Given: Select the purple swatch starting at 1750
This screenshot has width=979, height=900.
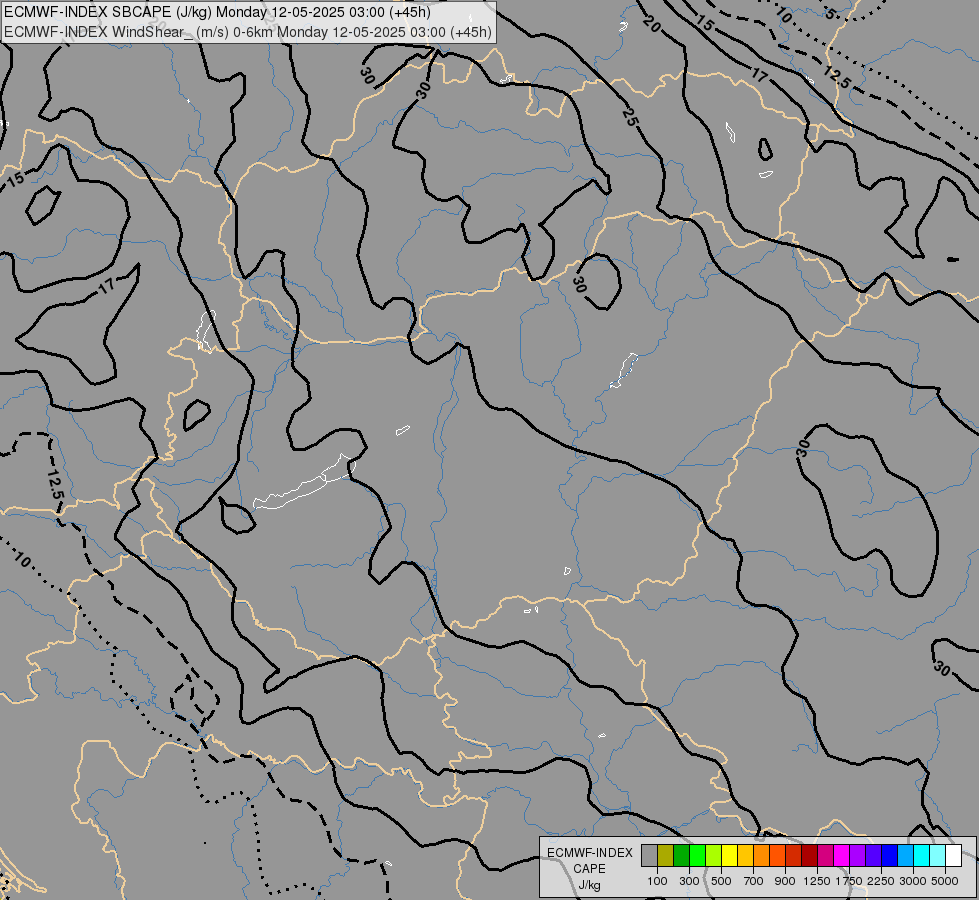Looking at the screenshot, I should pyautogui.click(x=857, y=855).
